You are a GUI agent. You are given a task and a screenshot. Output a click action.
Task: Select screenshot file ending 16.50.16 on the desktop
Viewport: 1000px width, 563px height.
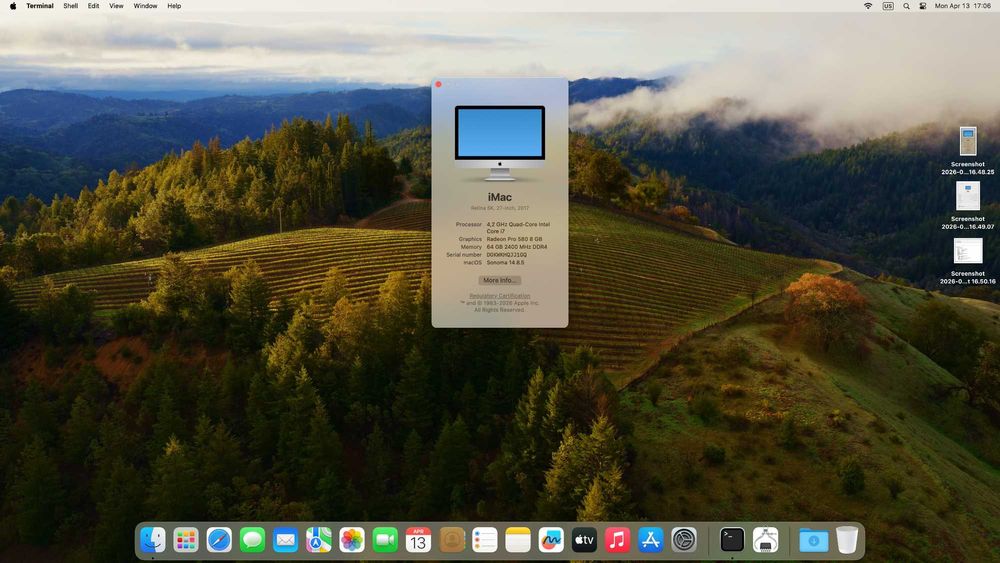pos(968,261)
